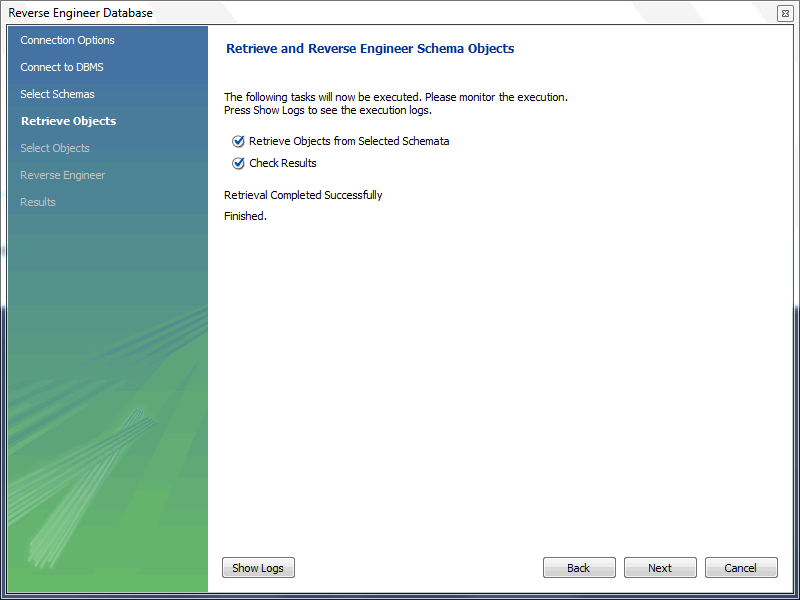The height and width of the screenshot is (600, 800).
Task: Click the highlighted Retrieve Objects step
Action: (68, 121)
